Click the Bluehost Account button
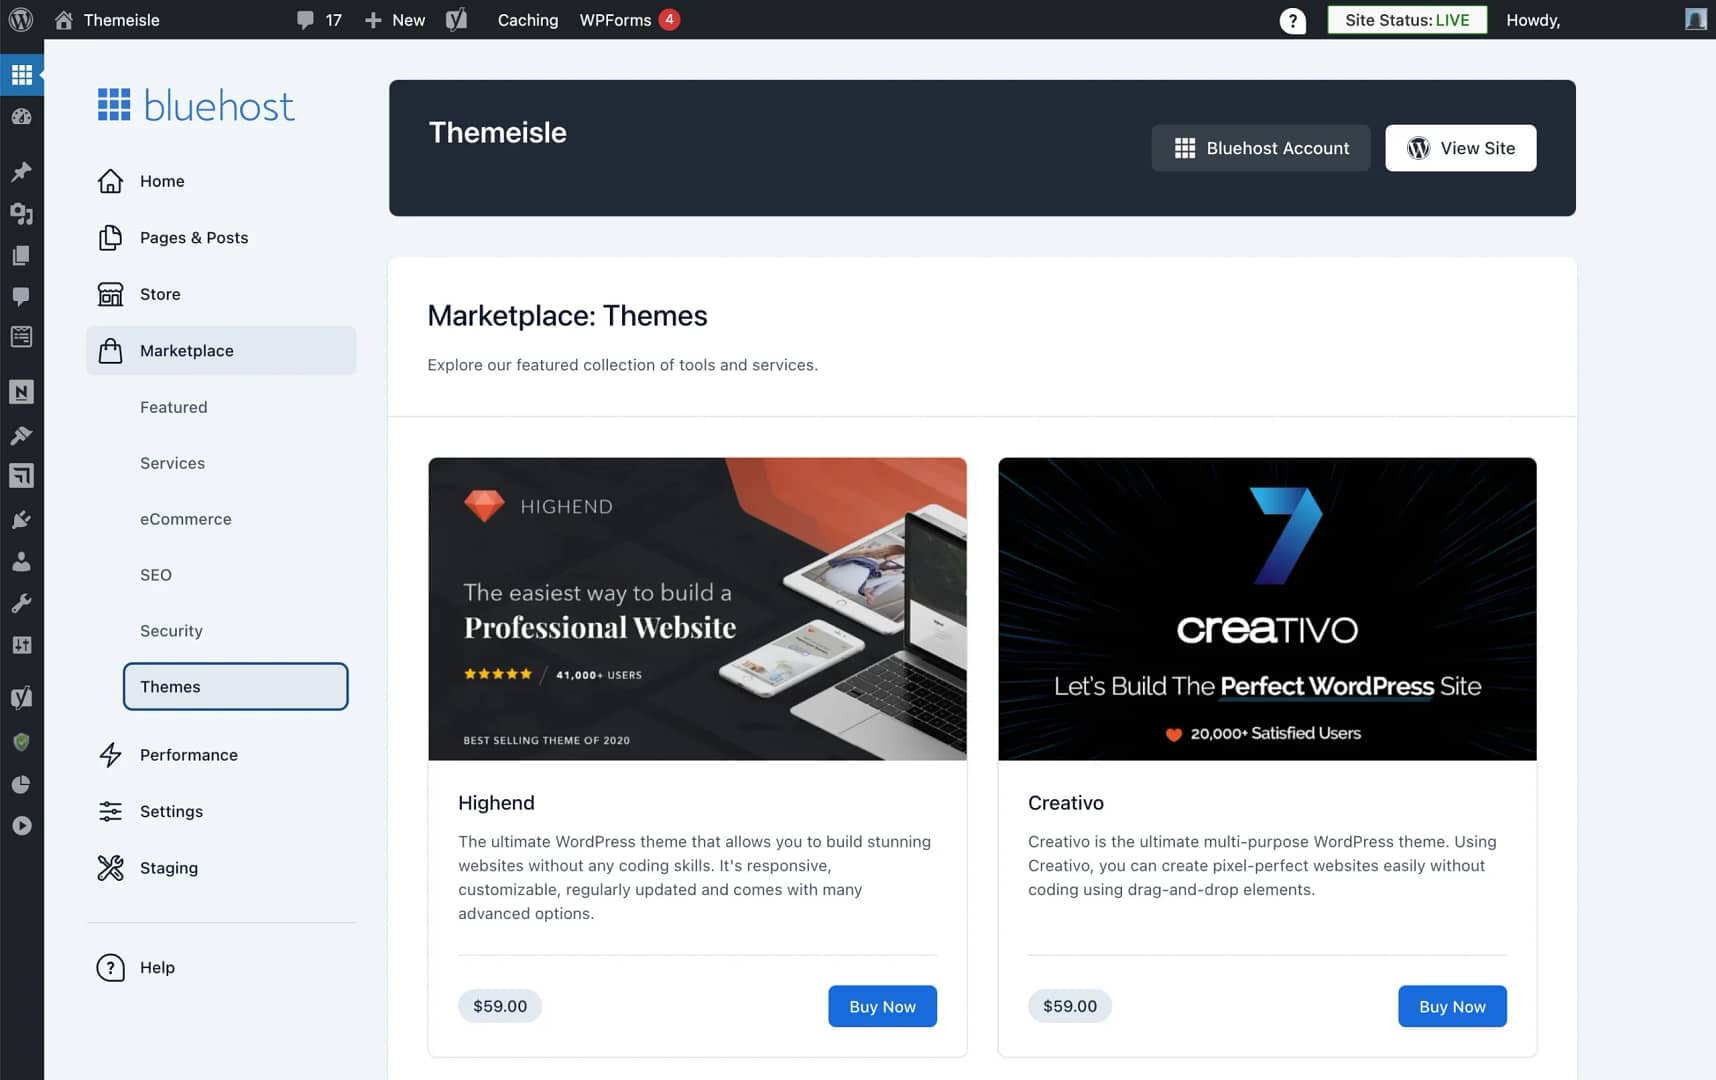The image size is (1716, 1080). pos(1261,148)
